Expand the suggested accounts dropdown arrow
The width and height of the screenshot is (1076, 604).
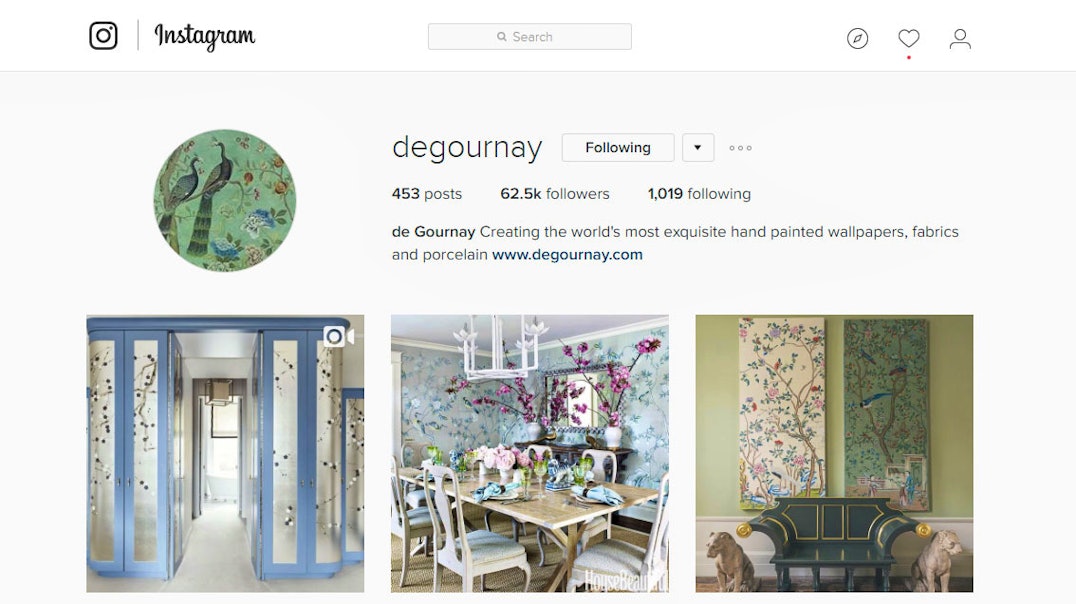tap(698, 148)
